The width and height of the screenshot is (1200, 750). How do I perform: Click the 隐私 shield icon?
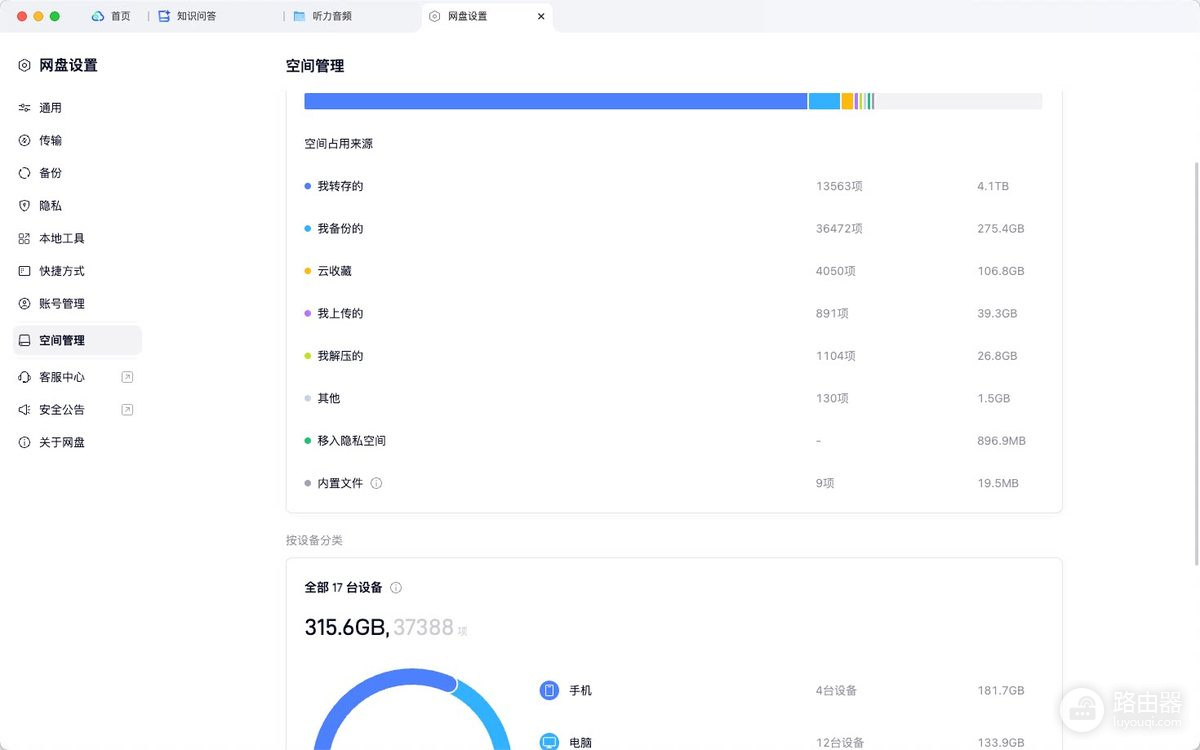[24, 206]
